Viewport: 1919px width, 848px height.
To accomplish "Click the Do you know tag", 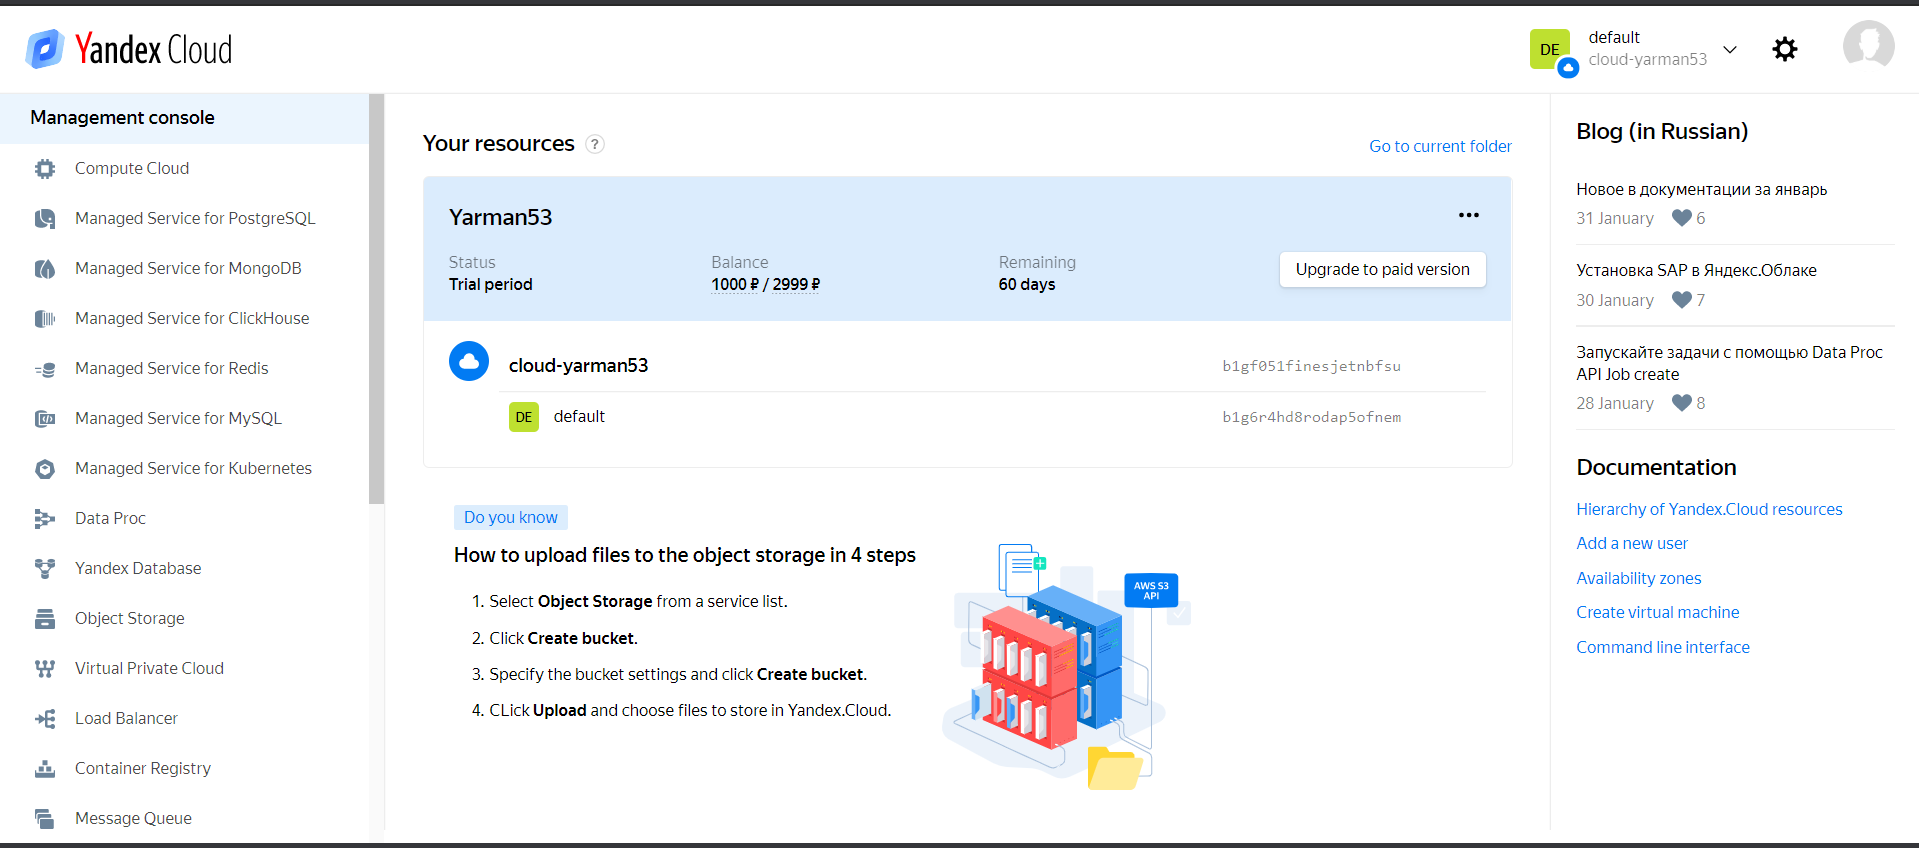I will coord(511,517).
